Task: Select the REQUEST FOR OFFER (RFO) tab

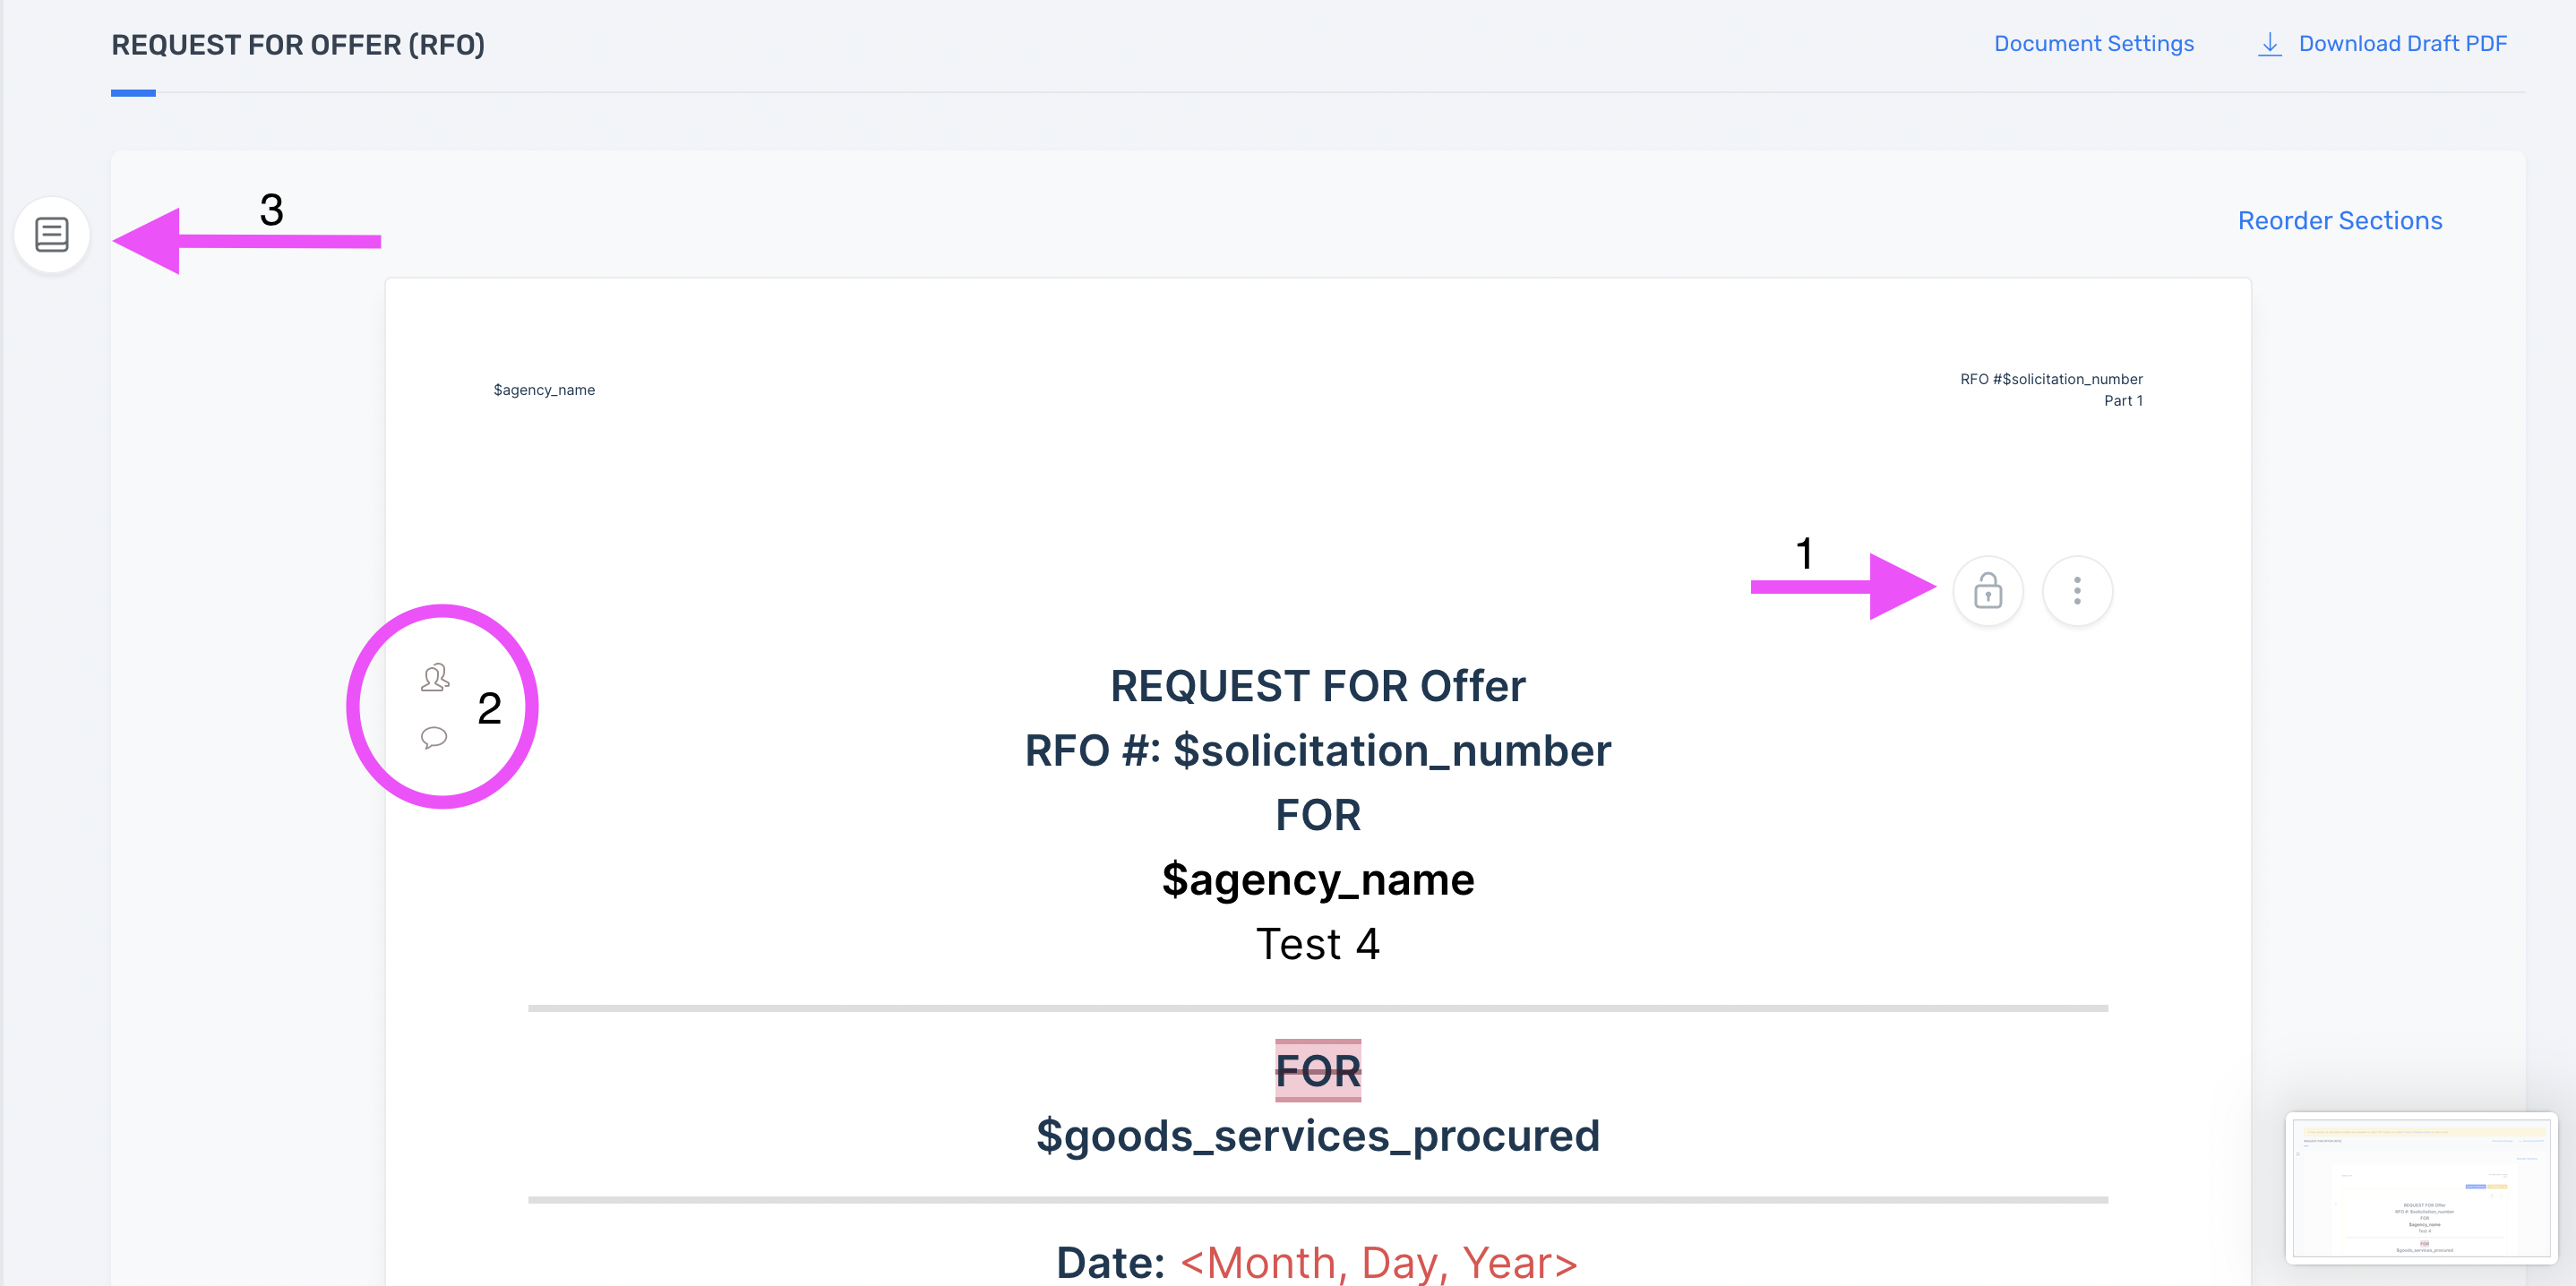Action: tap(298, 45)
